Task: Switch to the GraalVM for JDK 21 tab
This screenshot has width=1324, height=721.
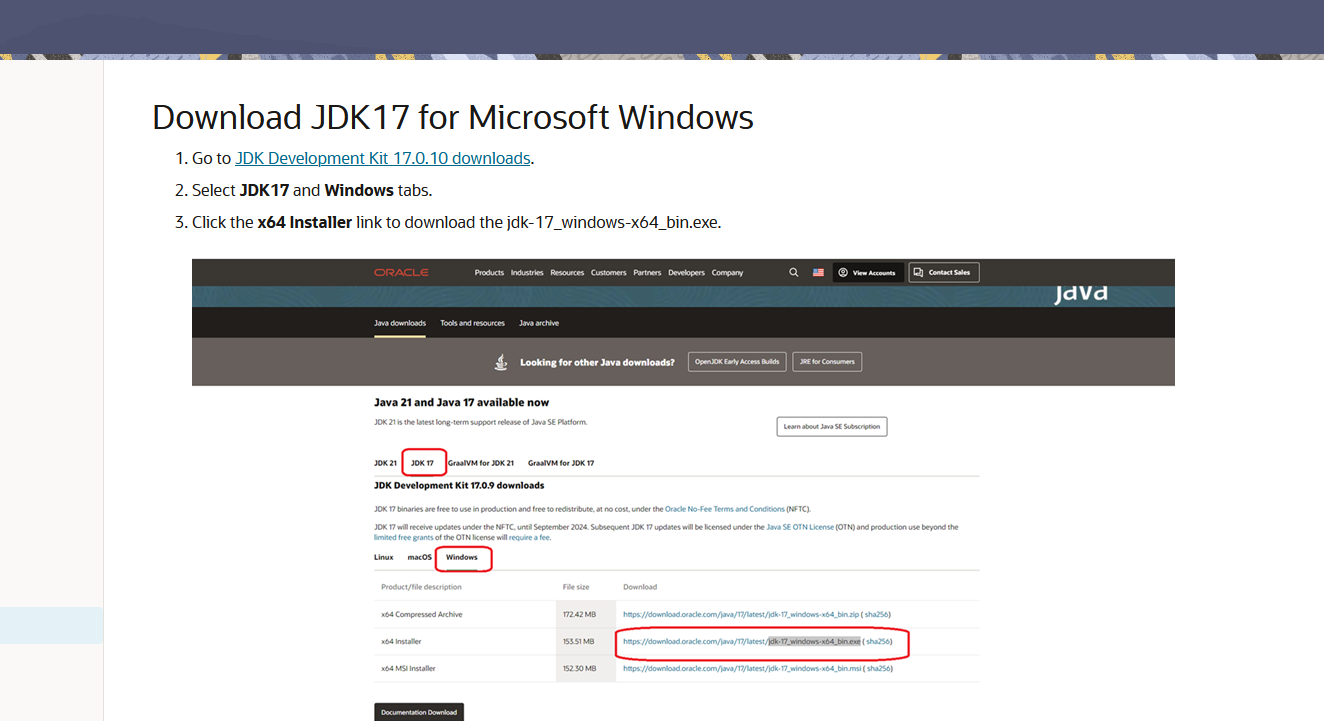Action: 481,463
